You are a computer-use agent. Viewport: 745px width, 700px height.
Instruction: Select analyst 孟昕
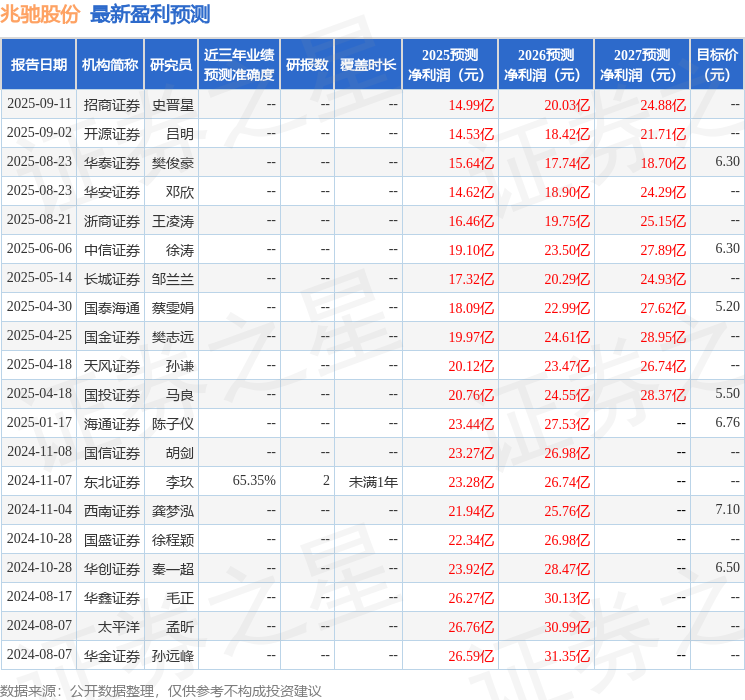click(x=180, y=627)
